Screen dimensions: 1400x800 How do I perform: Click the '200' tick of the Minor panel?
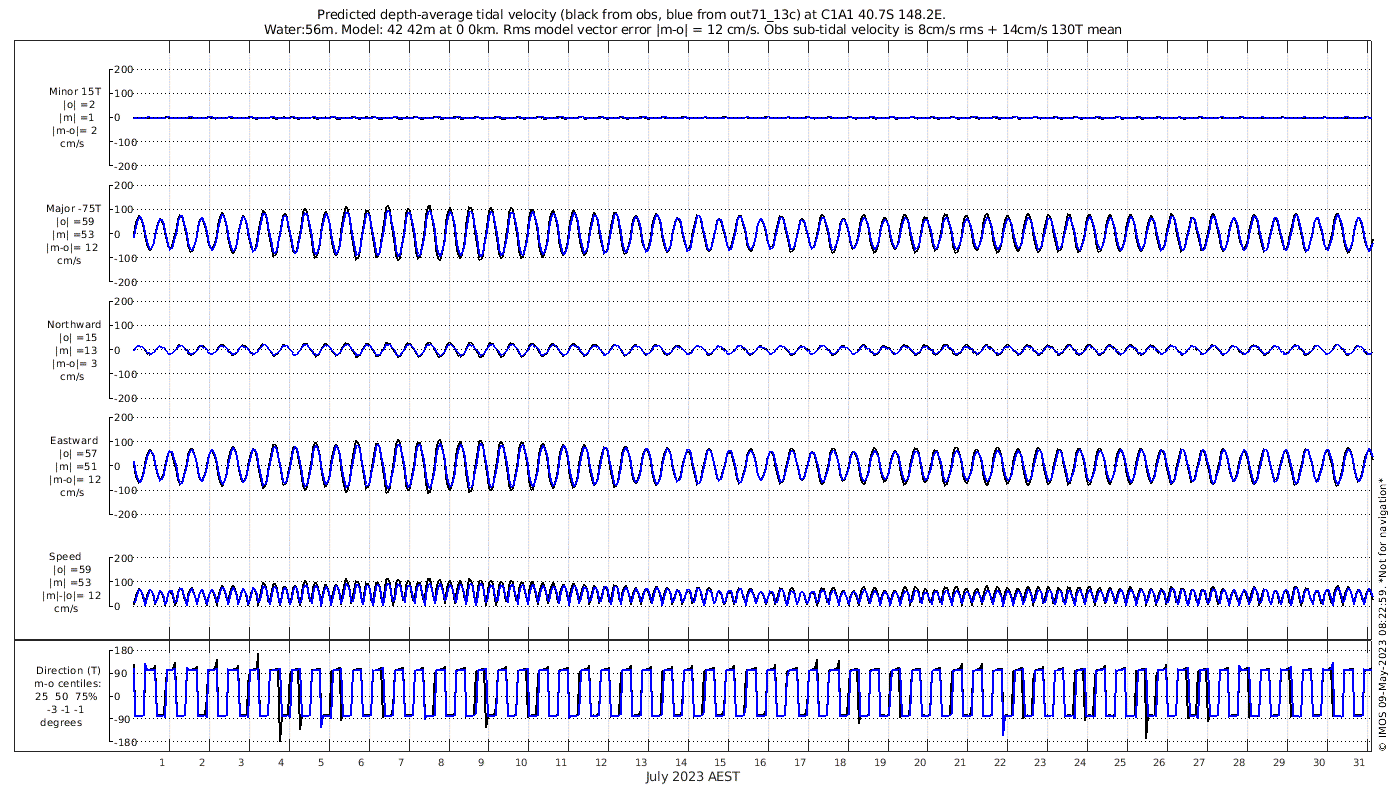[124, 69]
